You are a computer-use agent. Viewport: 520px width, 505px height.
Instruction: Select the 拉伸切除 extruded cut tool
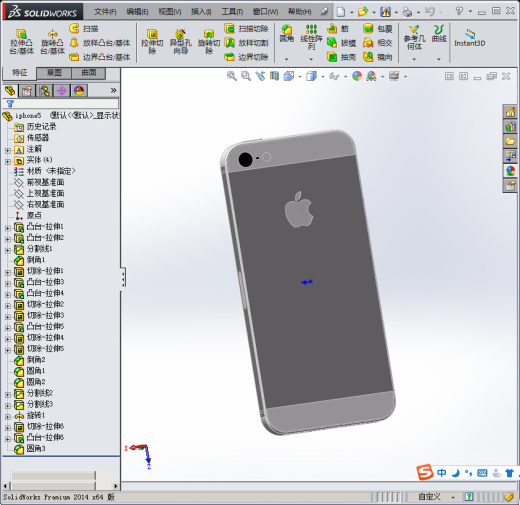tap(152, 42)
